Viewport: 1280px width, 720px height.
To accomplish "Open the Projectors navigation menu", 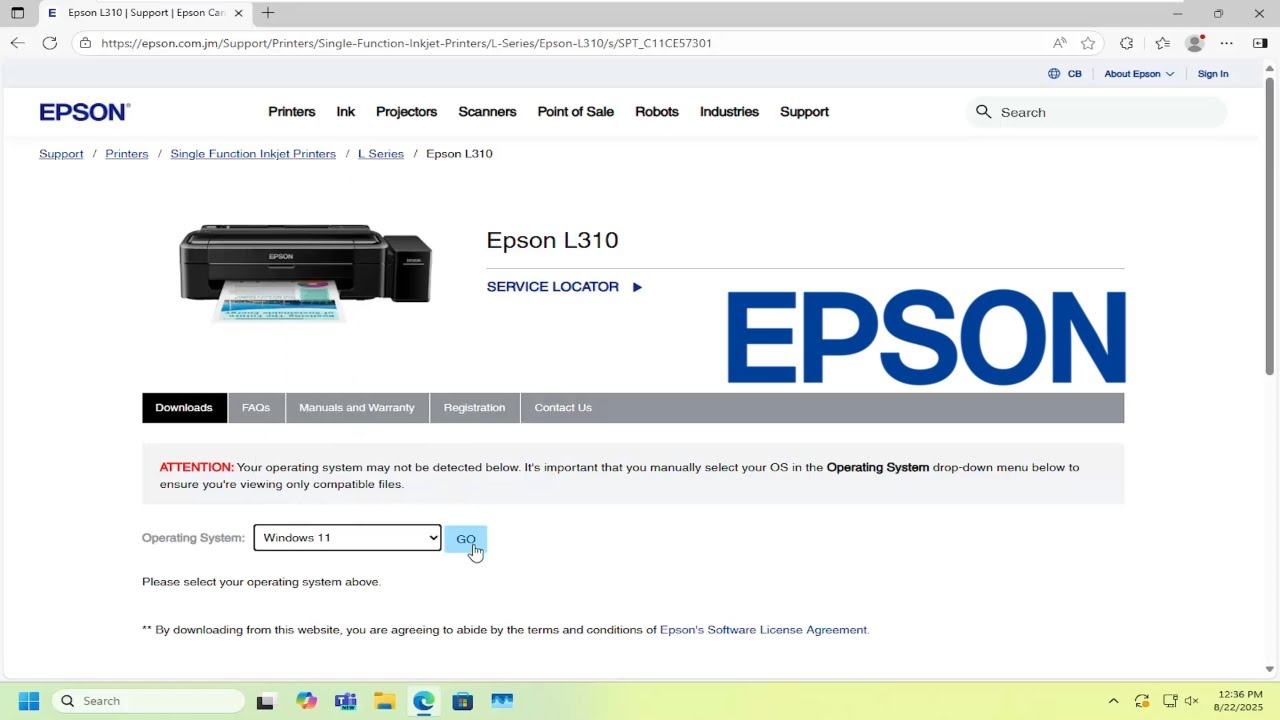I will coord(406,112).
